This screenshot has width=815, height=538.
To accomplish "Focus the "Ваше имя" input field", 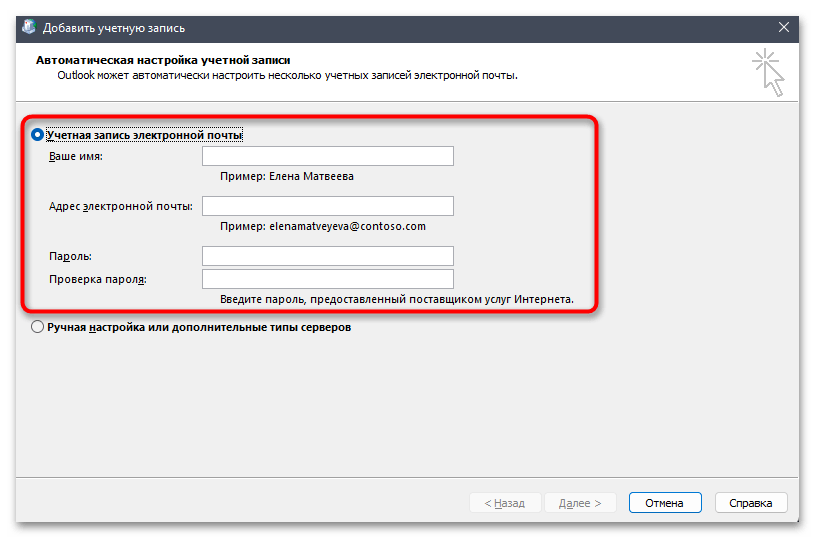I will pos(327,156).
